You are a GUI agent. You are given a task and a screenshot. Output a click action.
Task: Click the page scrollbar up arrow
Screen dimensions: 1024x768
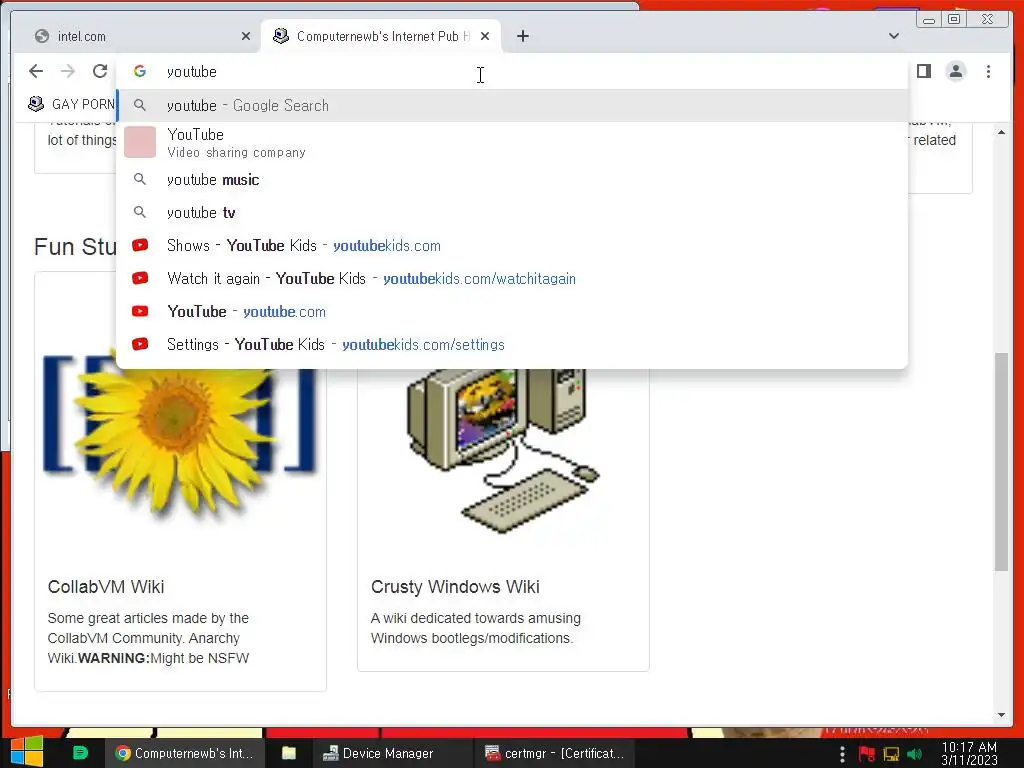[x=1001, y=132]
